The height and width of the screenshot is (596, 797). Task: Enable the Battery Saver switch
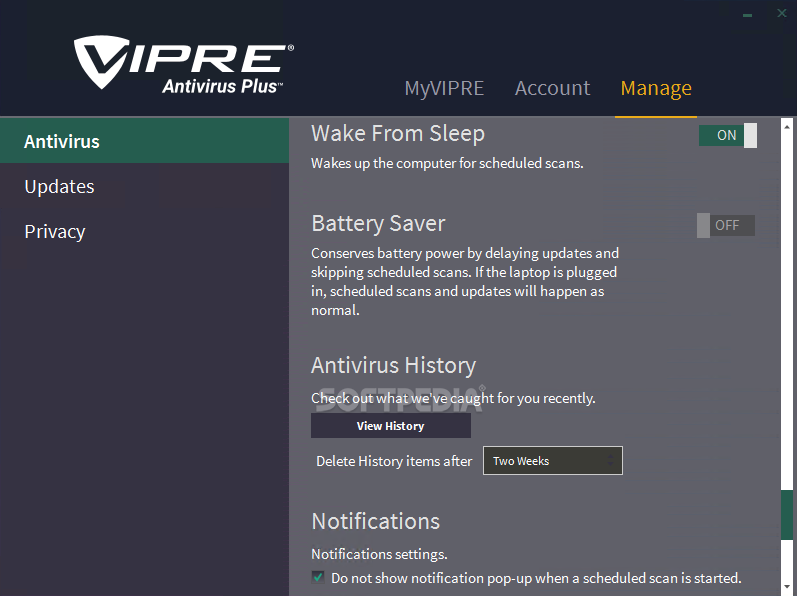[x=725, y=225]
